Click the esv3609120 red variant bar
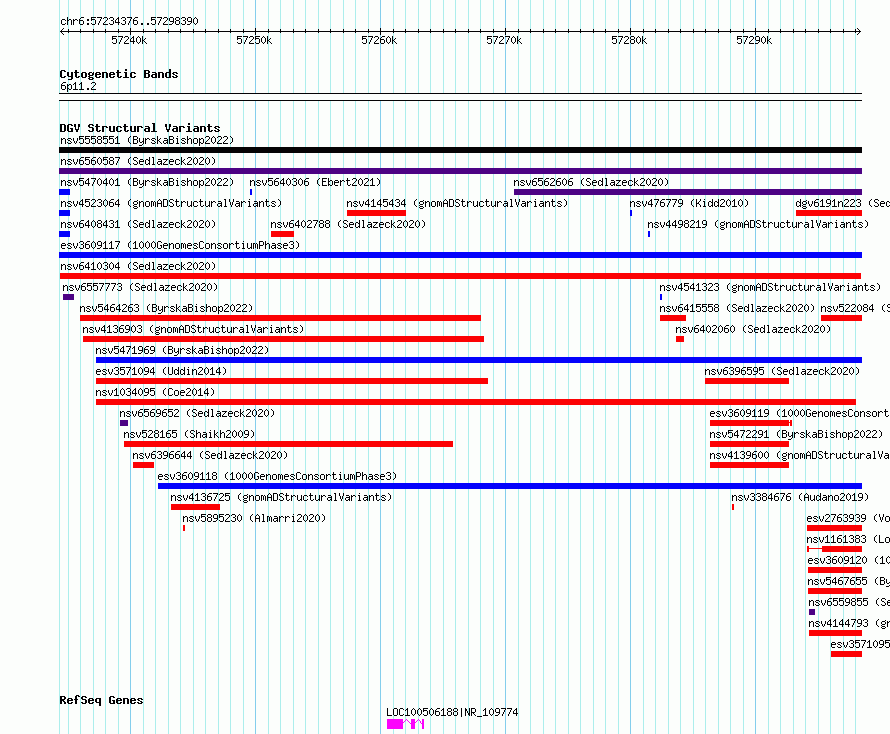 (x=835, y=570)
